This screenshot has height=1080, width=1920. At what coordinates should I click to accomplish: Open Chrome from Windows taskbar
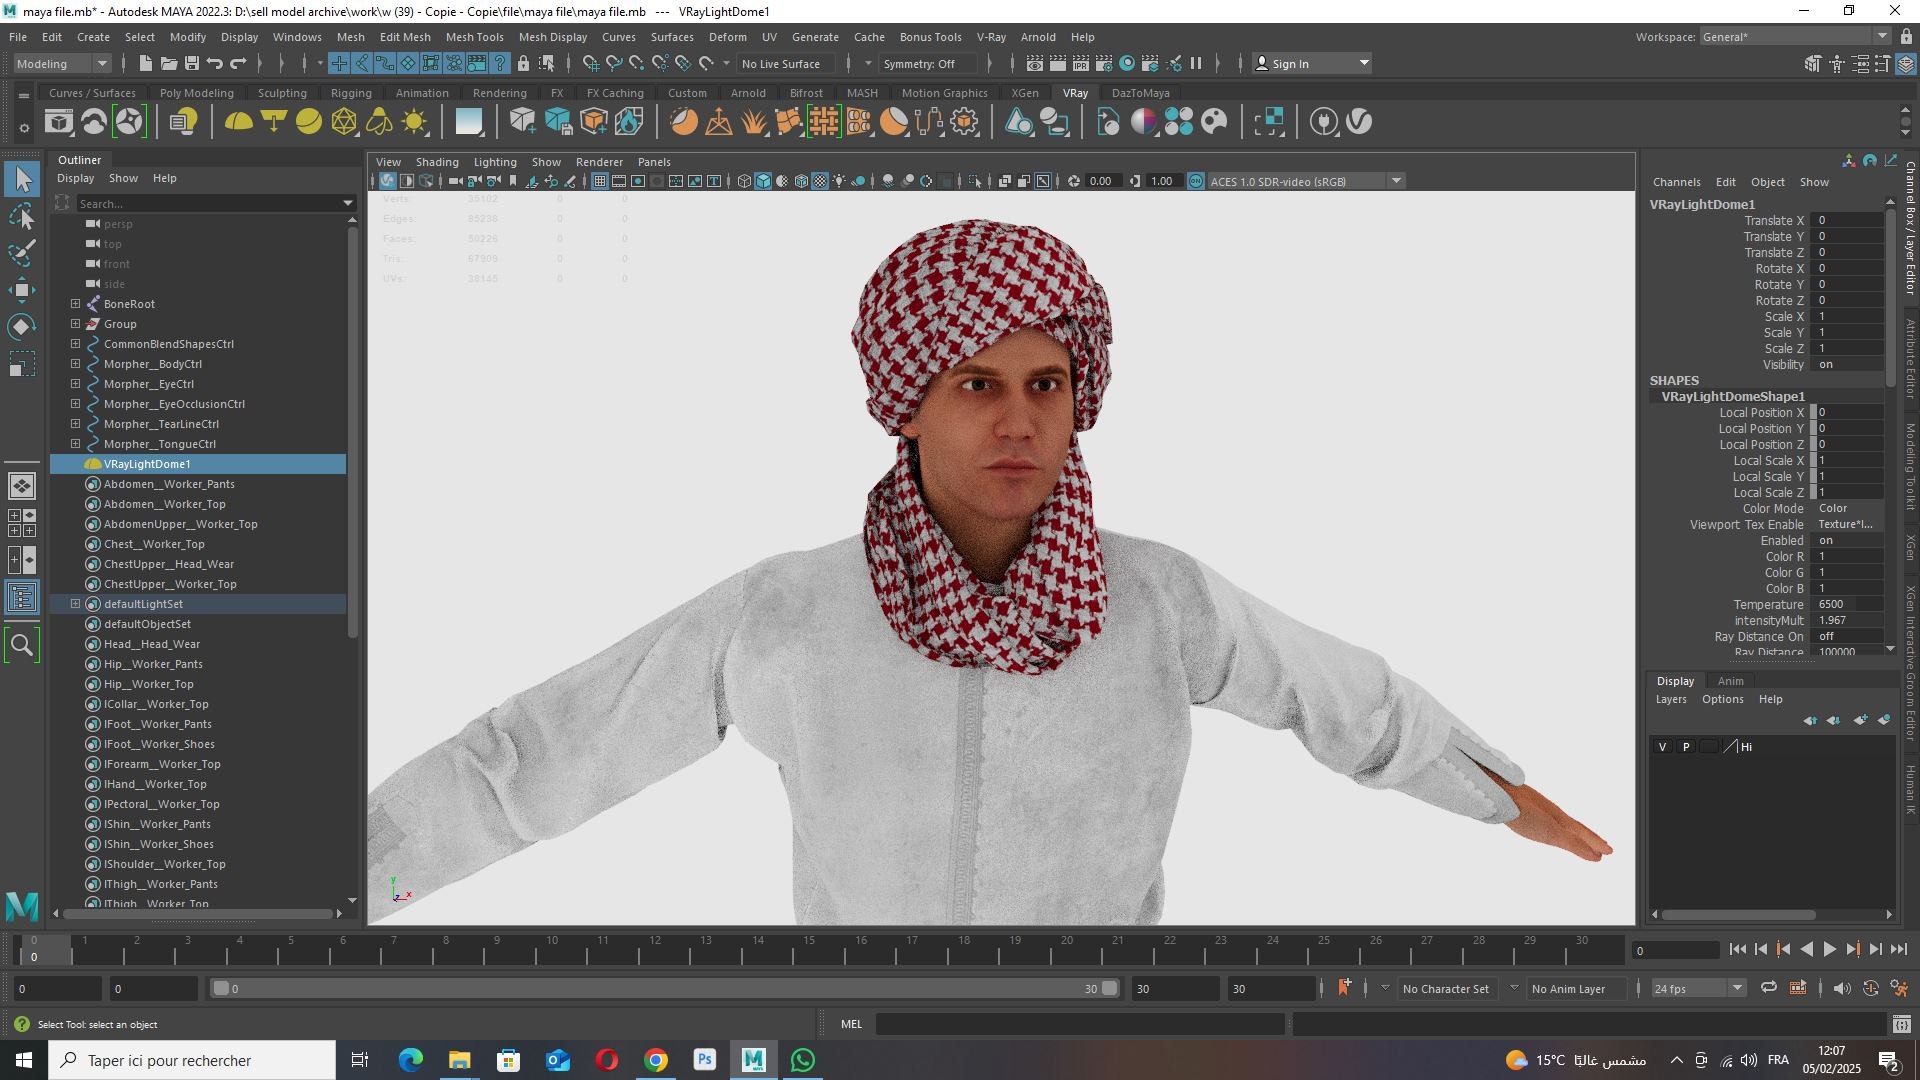(x=656, y=1060)
